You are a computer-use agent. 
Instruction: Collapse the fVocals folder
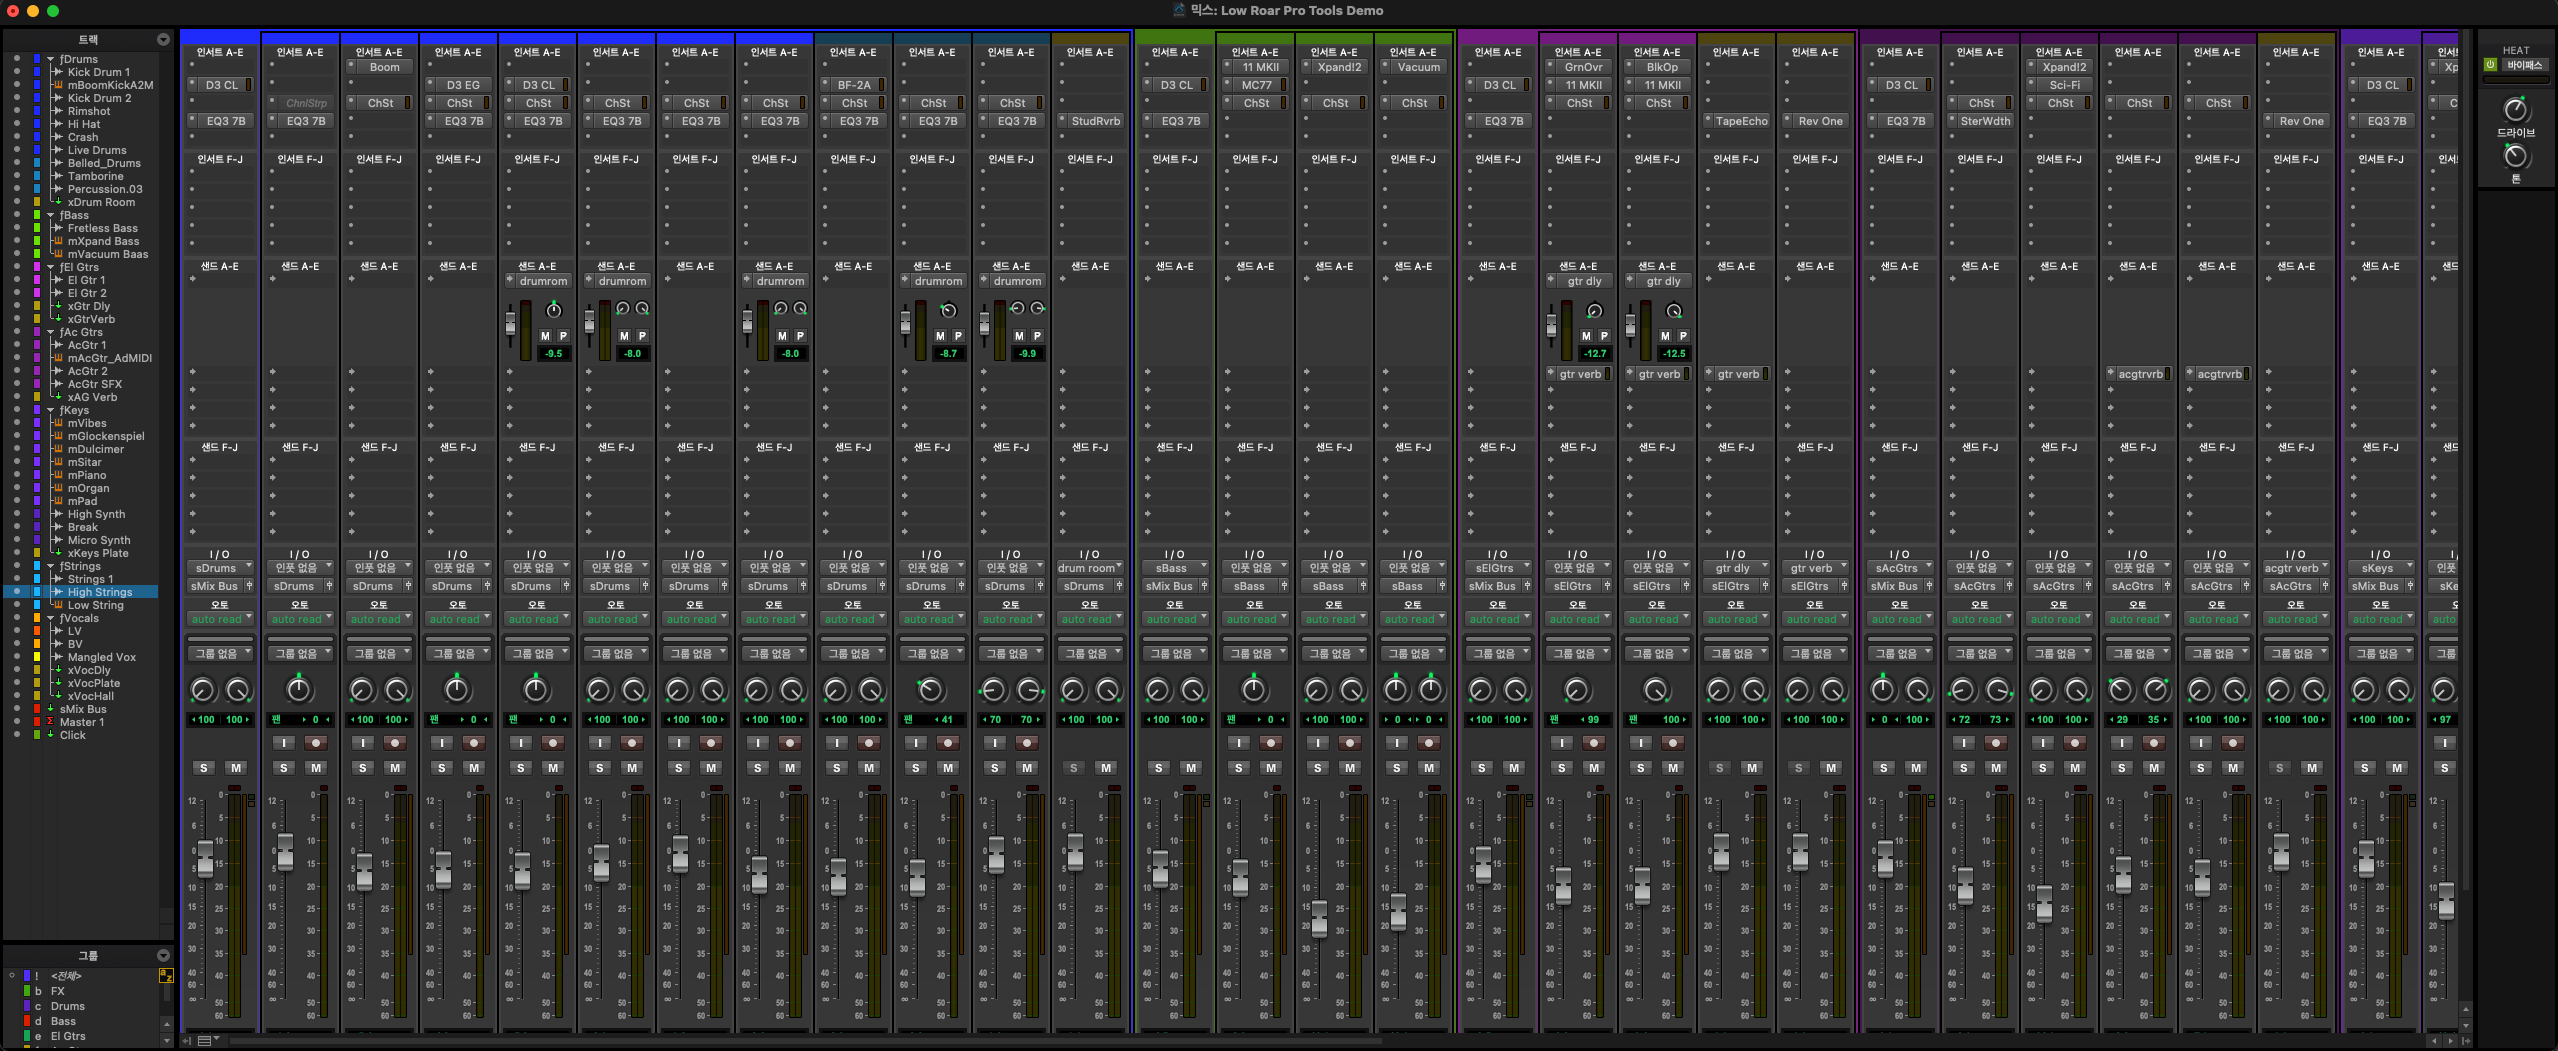click(x=50, y=618)
